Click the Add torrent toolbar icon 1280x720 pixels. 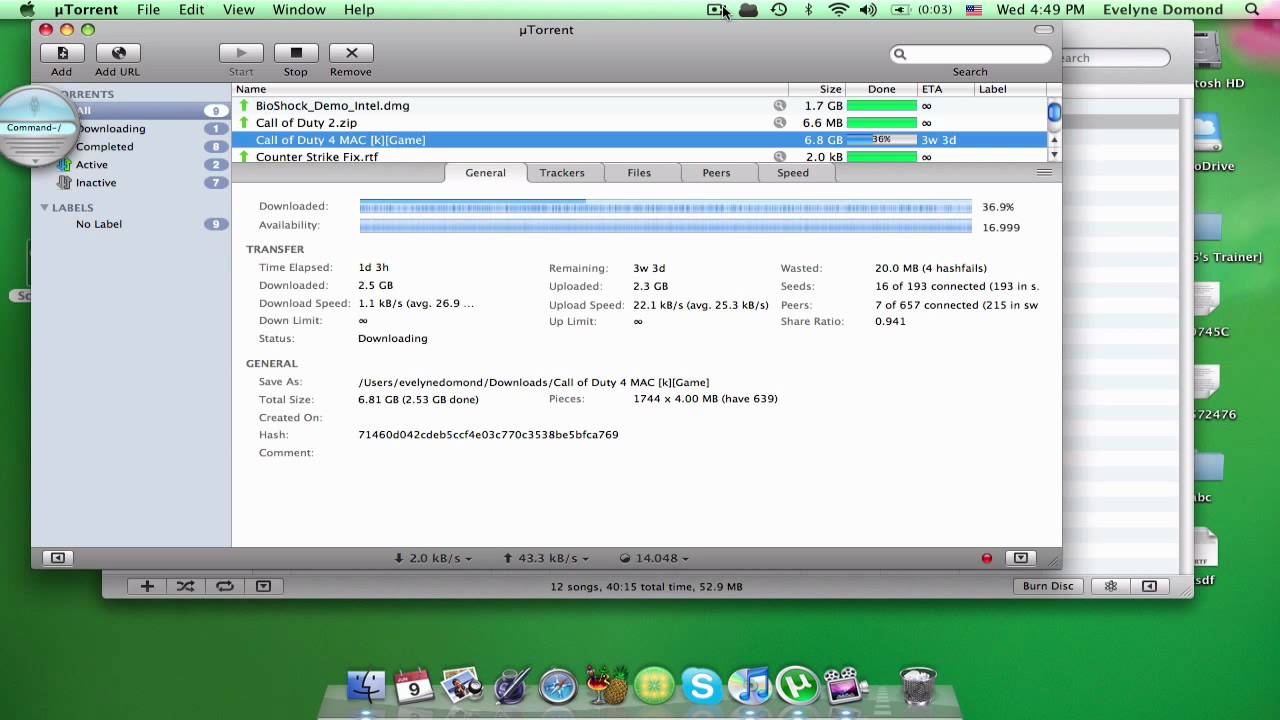coord(62,53)
